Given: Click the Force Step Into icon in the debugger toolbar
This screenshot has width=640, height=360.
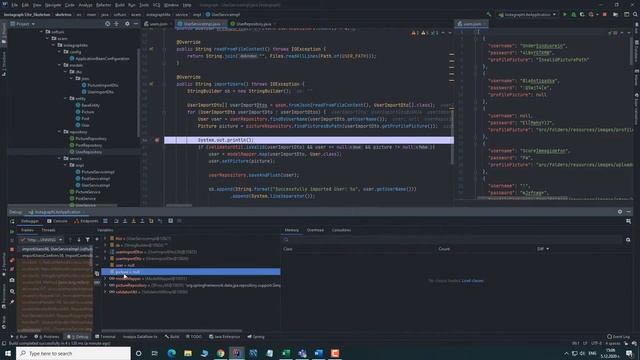Looking at the screenshot, I should coord(133,221).
